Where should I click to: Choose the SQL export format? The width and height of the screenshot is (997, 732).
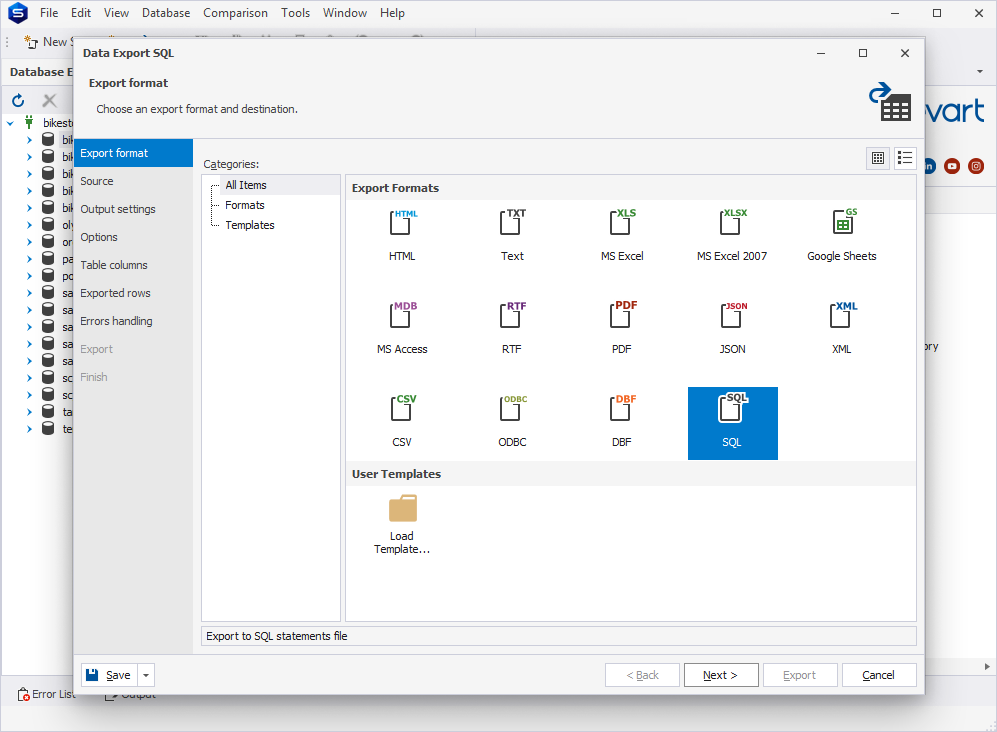pos(732,423)
